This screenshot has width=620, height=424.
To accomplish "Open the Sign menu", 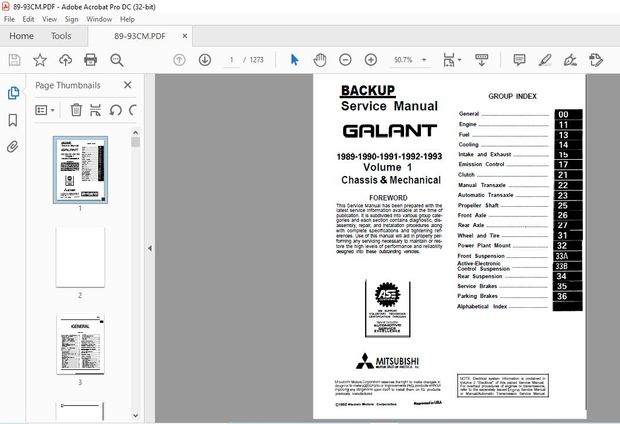I will coord(72,19).
